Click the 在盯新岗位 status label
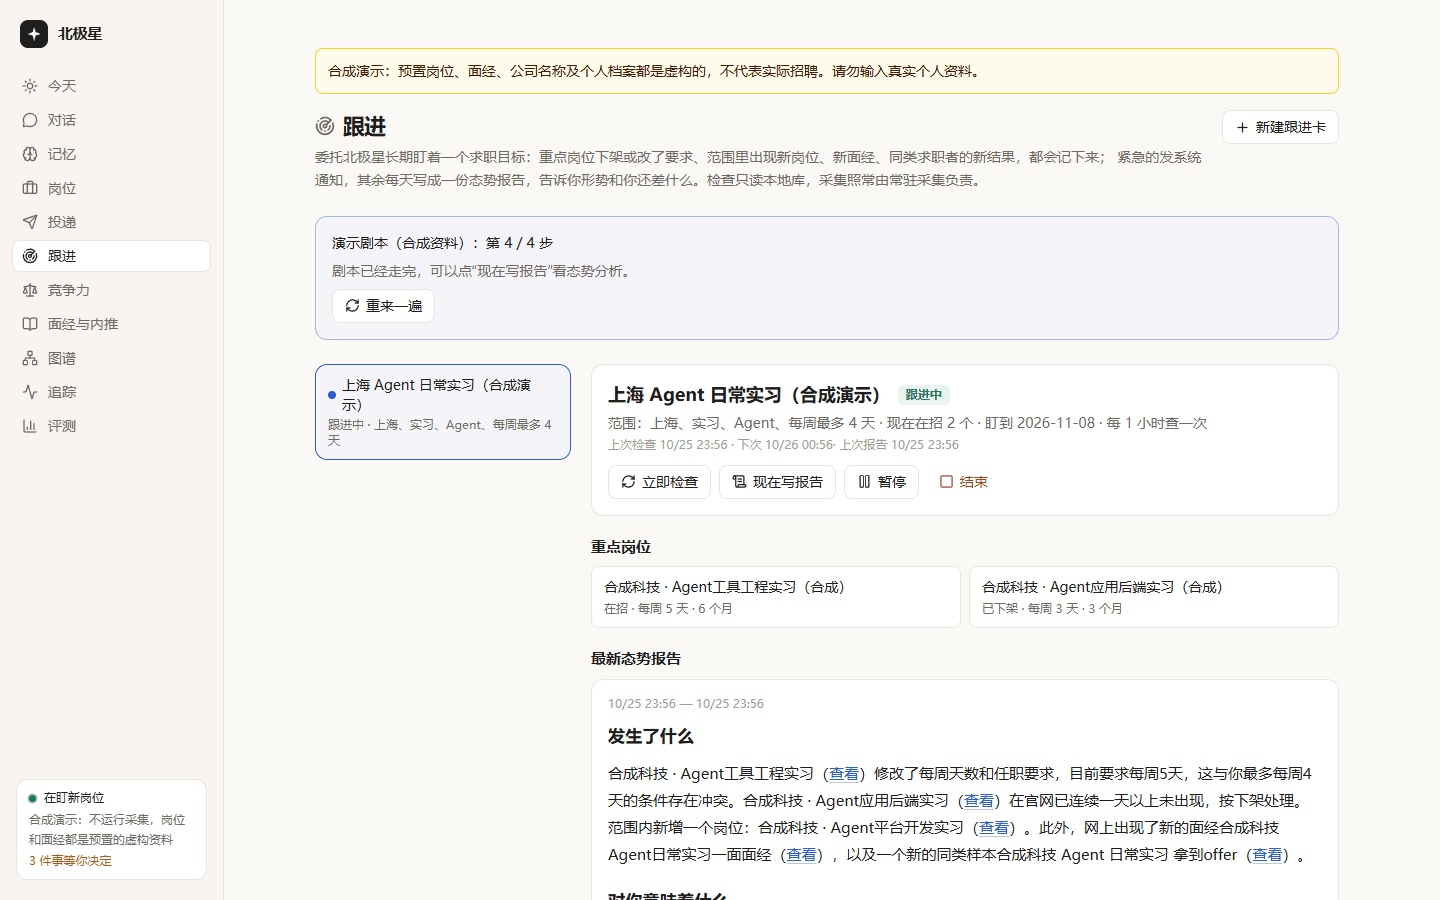 point(74,798)
